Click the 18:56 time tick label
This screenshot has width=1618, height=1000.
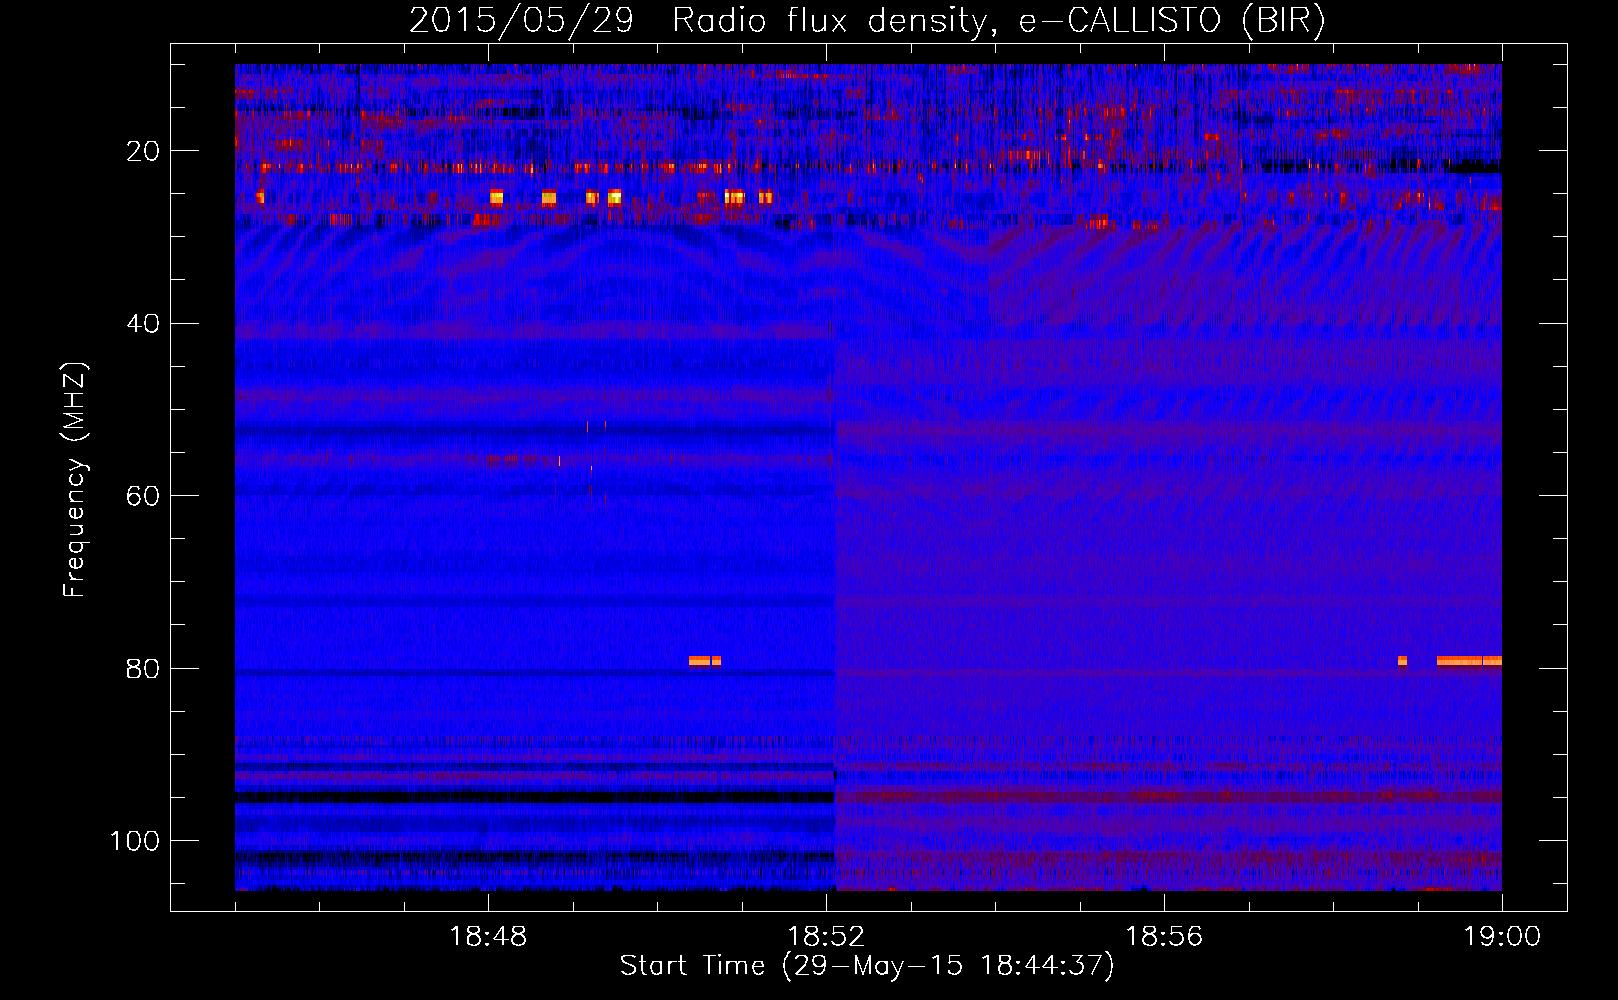pyautogui.click(x=1164, y=937)
